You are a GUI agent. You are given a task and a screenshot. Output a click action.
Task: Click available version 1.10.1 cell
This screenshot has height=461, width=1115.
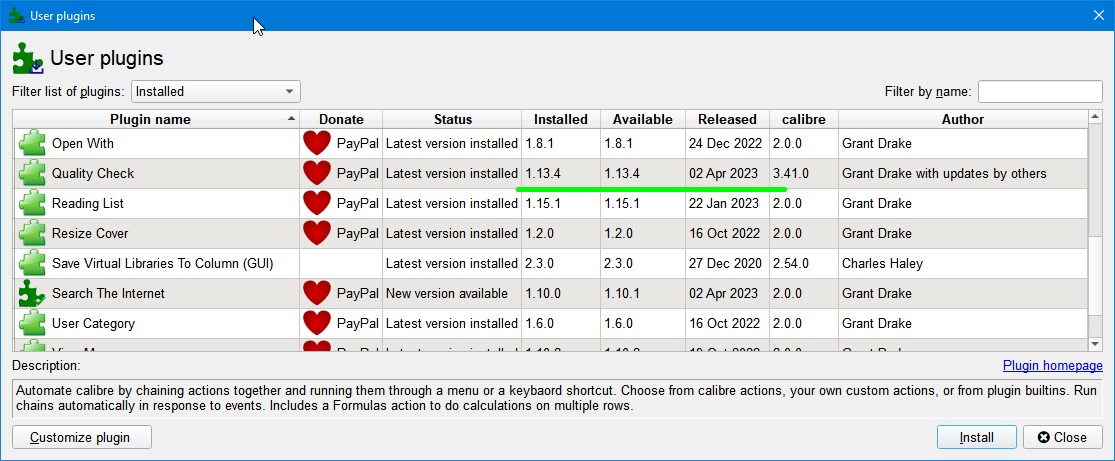click(643, 293)
